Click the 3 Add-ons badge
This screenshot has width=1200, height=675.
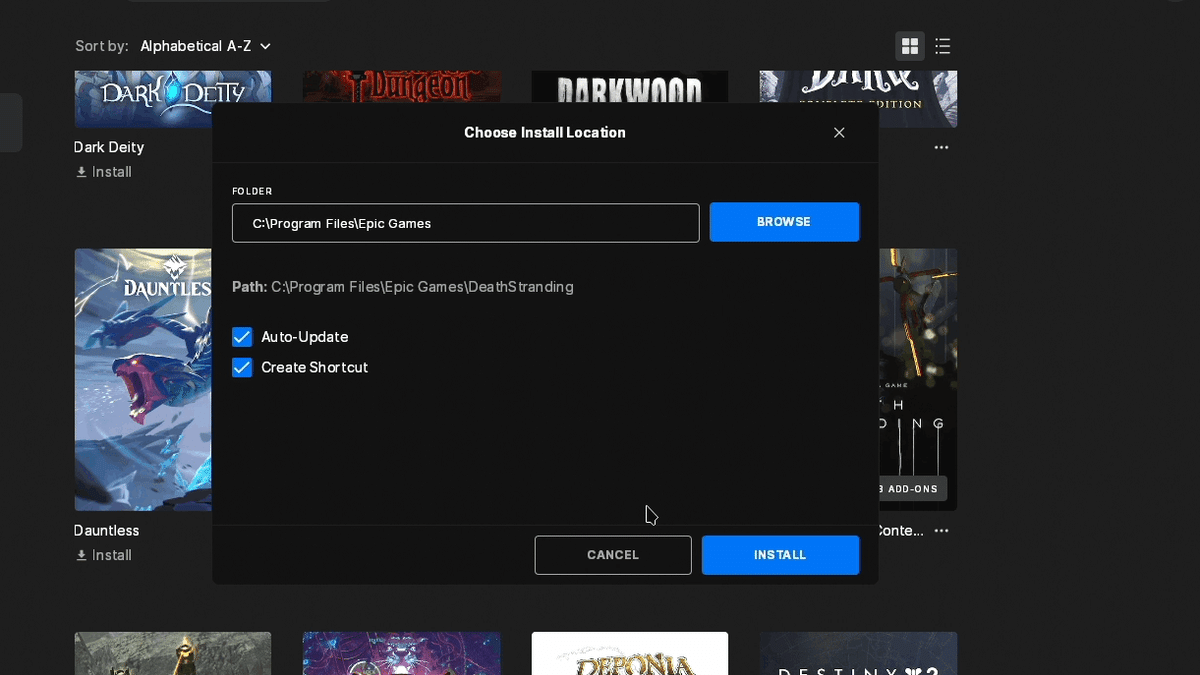click(x=912, y=489)
